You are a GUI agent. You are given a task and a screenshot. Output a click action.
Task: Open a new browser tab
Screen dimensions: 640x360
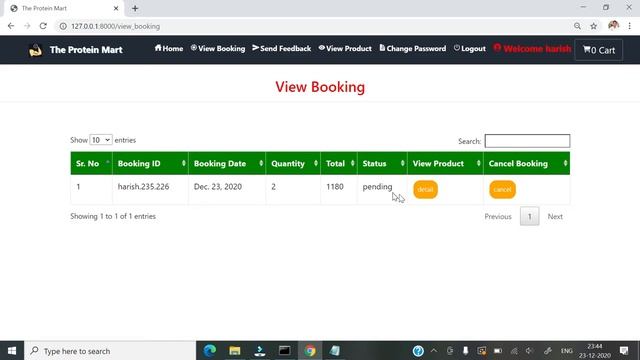(135, 8)
